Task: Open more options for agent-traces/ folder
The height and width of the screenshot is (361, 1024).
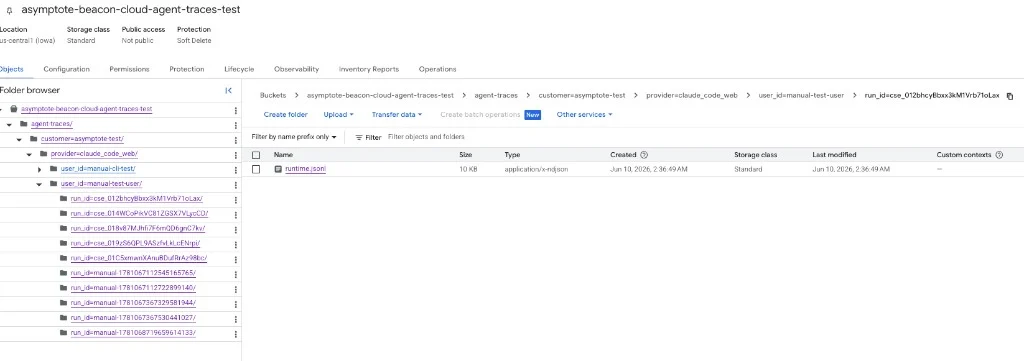Action: tap(236, 124)
